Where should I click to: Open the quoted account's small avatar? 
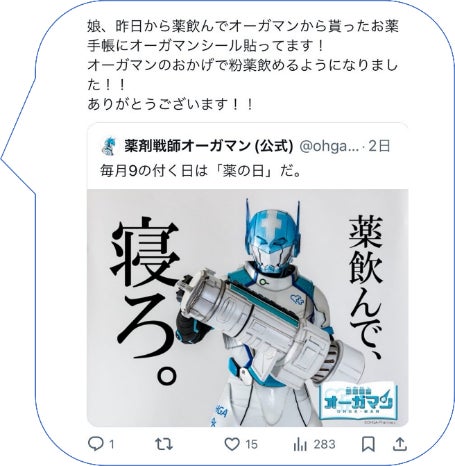[x=109, y=146]
